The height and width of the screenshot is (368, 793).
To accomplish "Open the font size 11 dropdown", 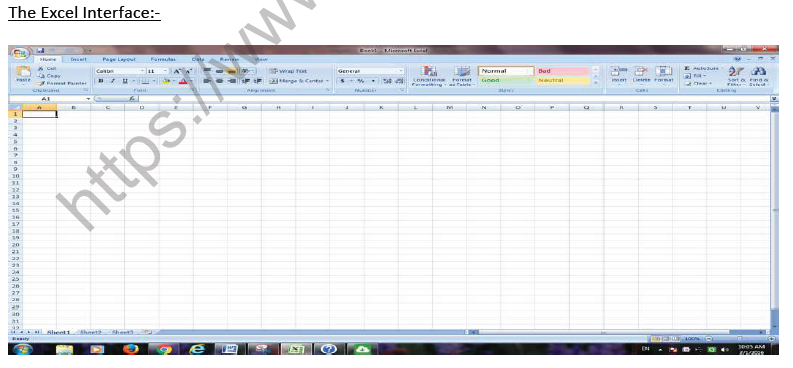I will coord(166,71).
